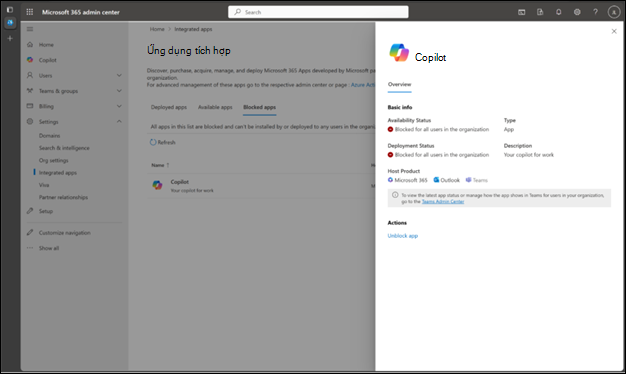Click the browser sidebar panel icon
The height and width of the screenshot is (374, 626).
(10, 10)
